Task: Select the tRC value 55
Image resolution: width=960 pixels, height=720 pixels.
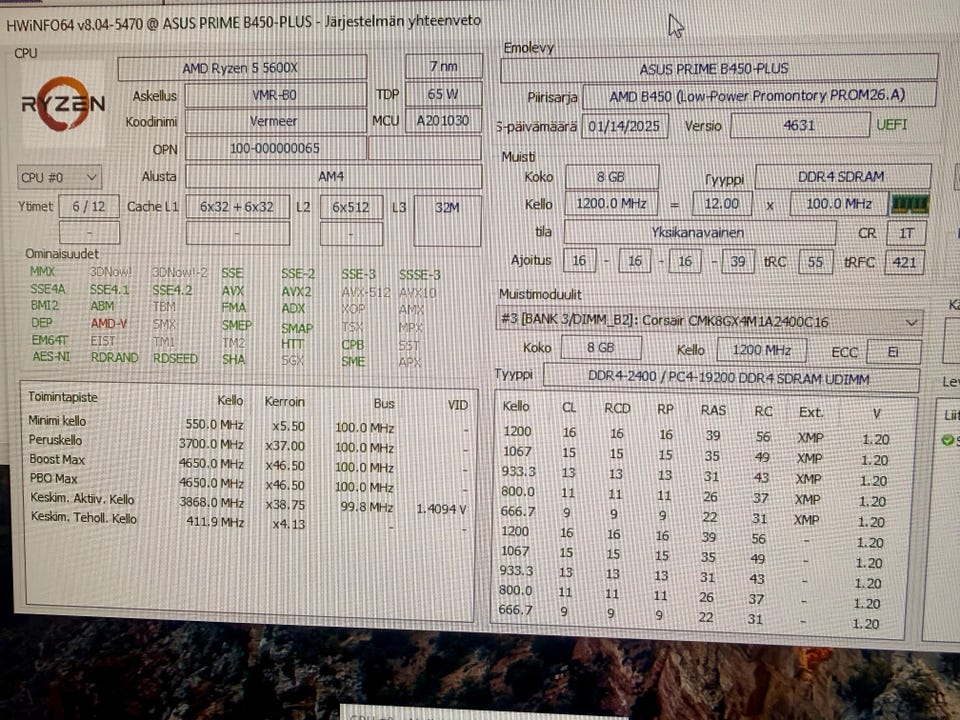Action: point(815,262)
